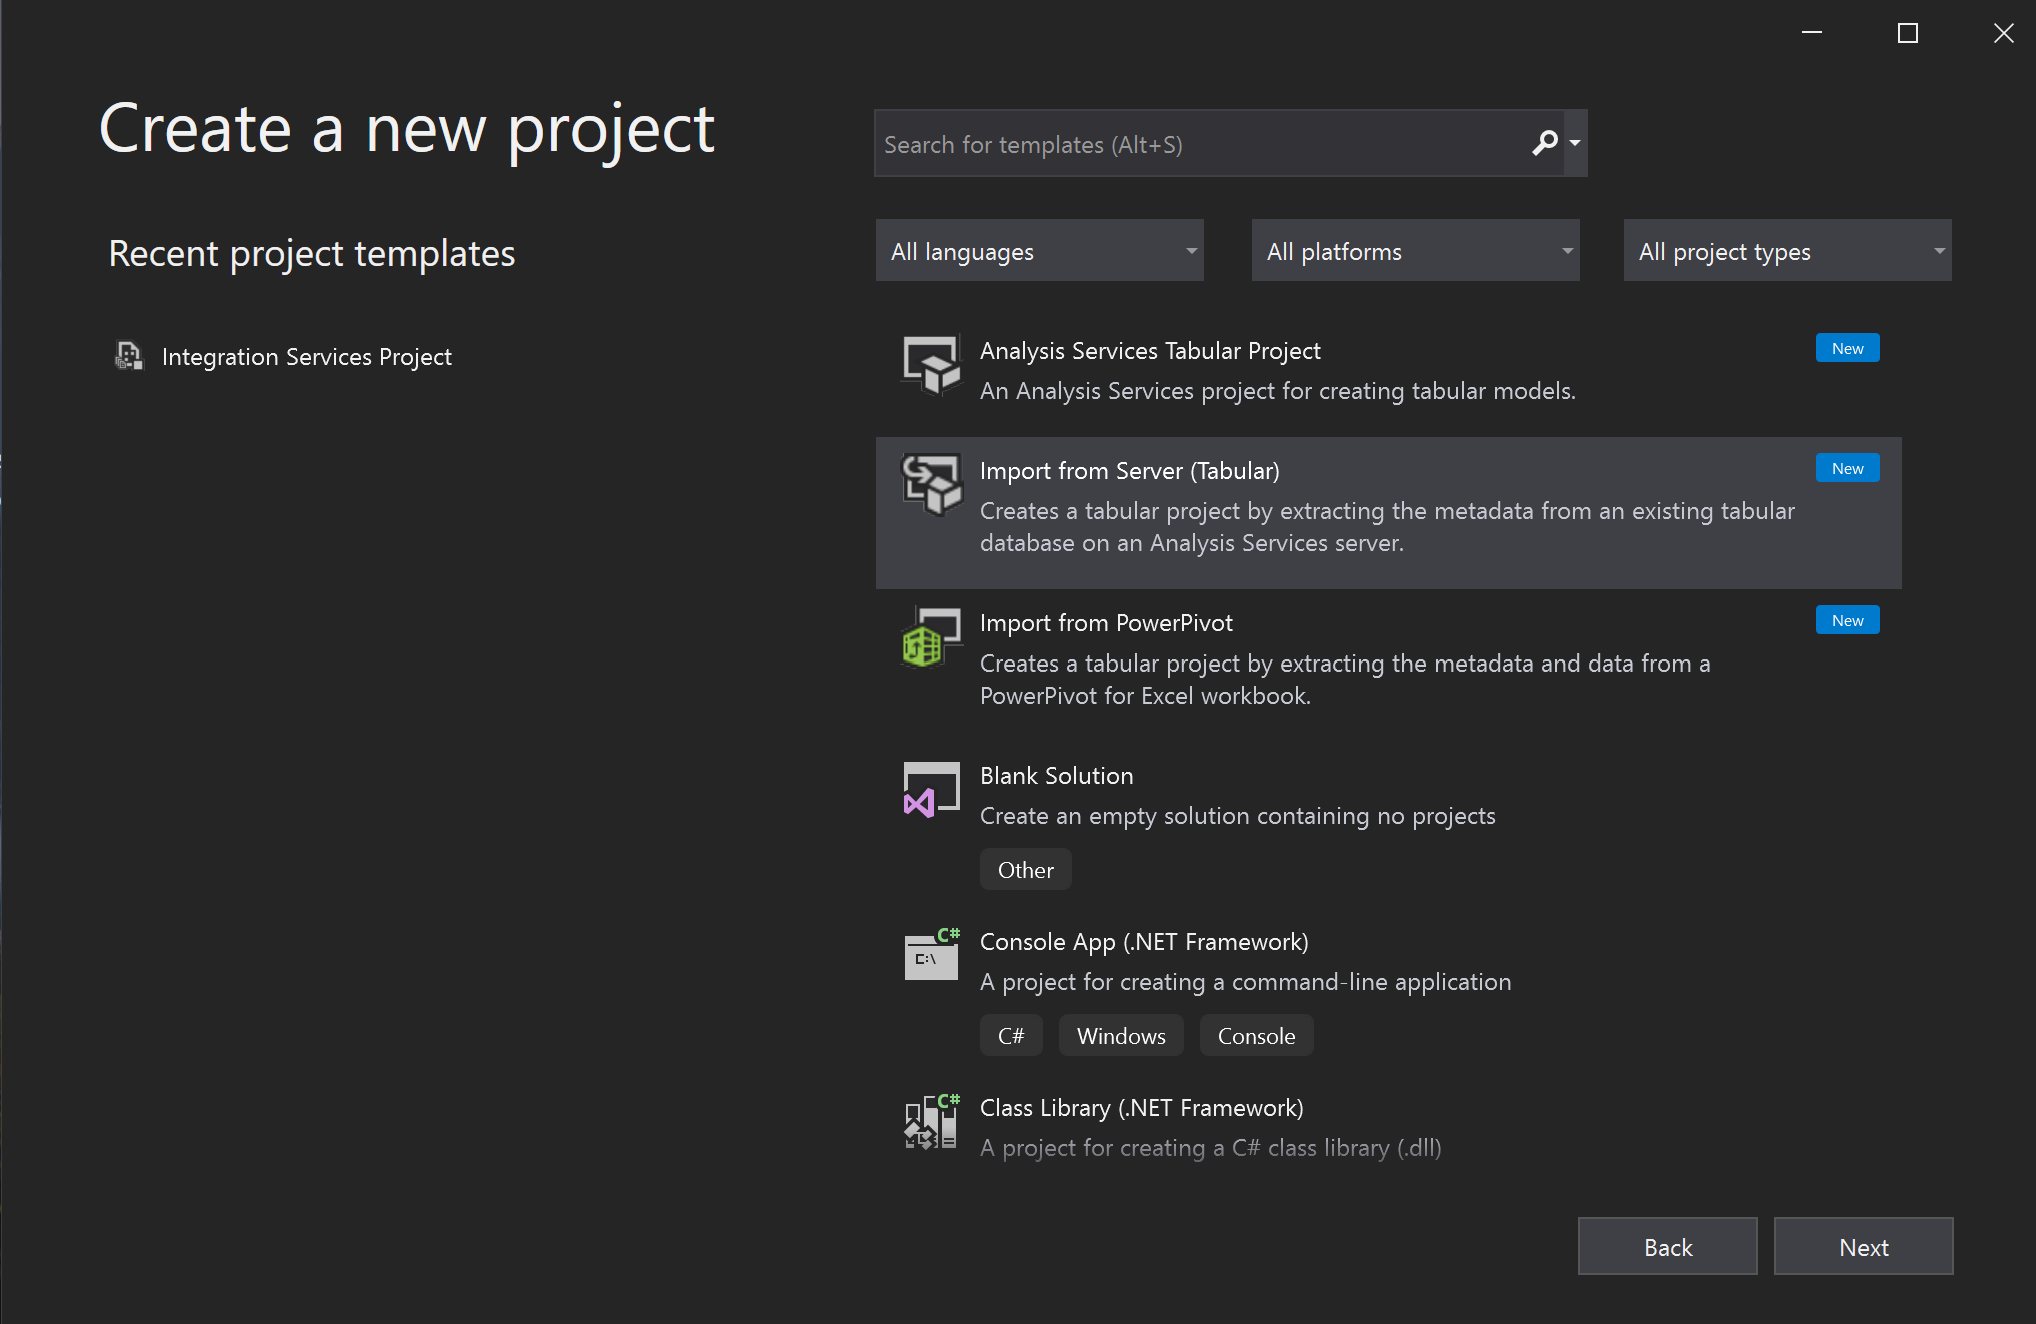2036x1324 pixels.
Task: Click the Analysis Services Tabular Project icon
Action: (x=932, y=365)
